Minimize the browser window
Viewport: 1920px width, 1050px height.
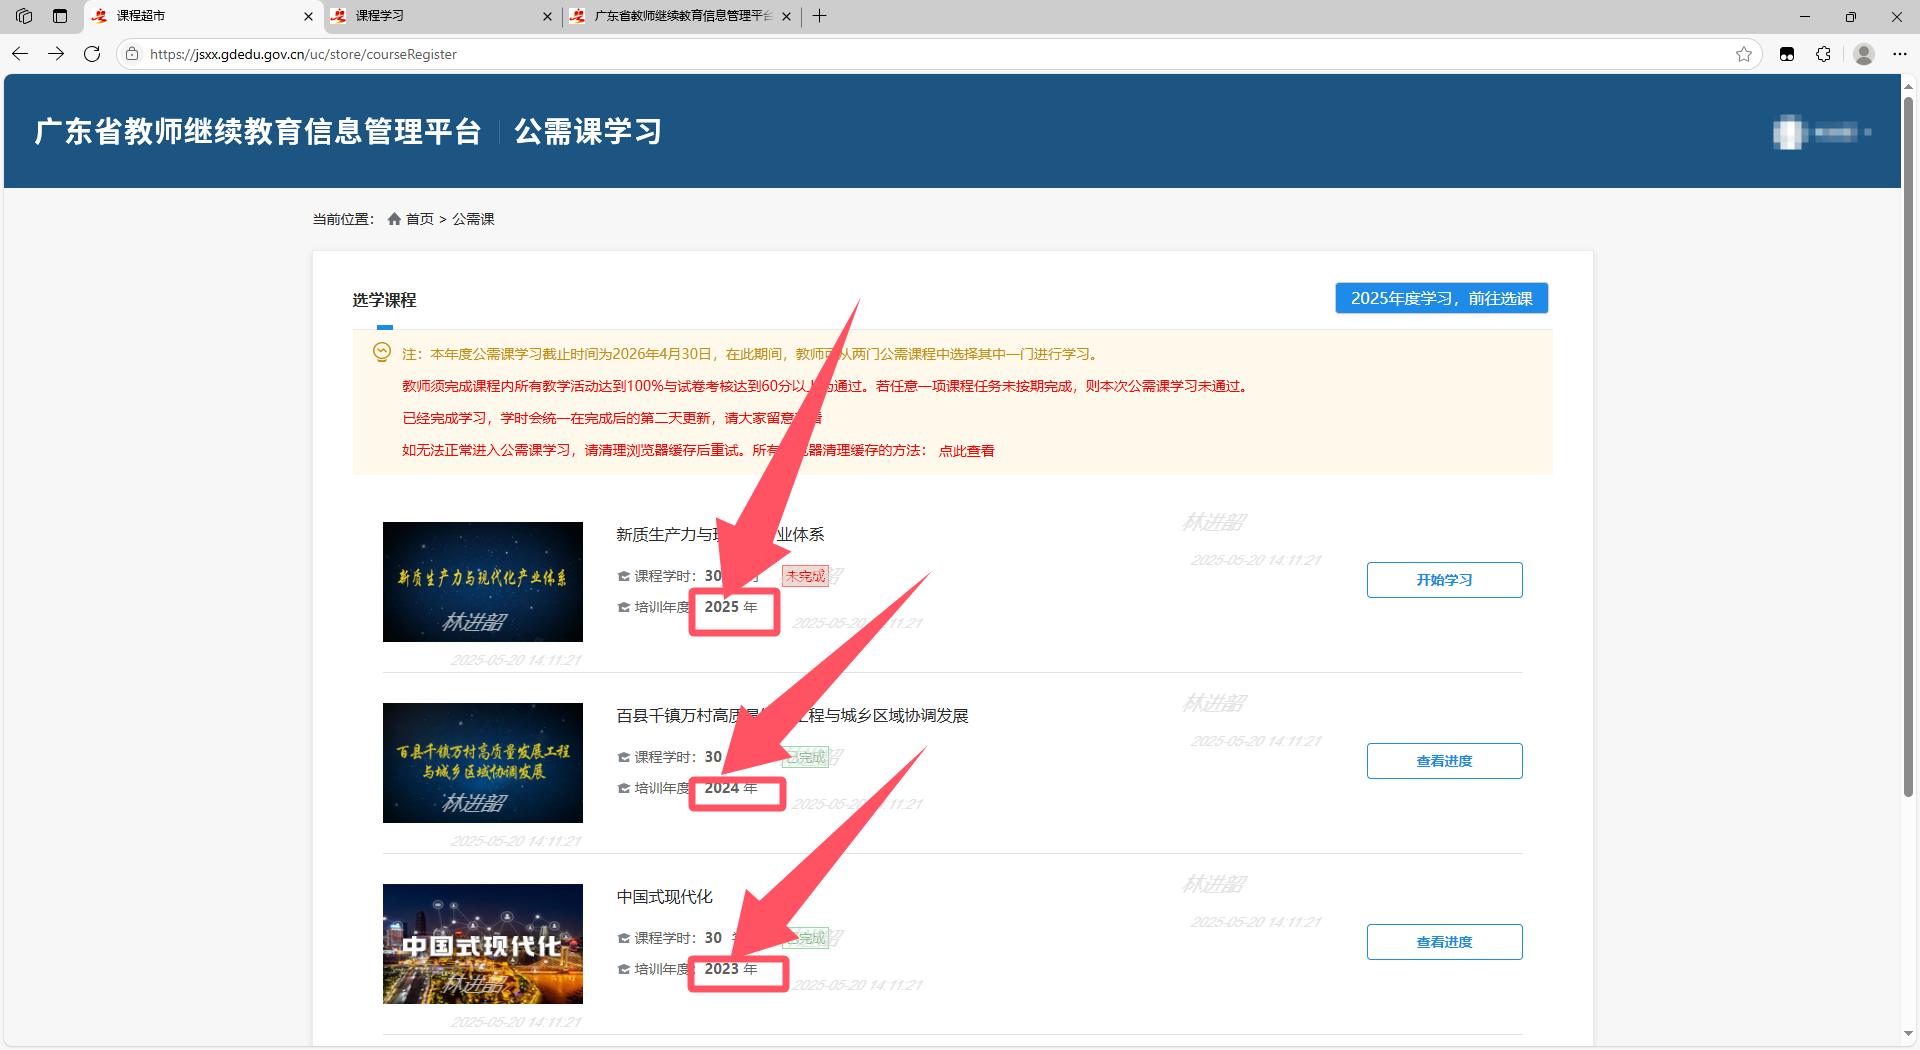[1804, 16]
